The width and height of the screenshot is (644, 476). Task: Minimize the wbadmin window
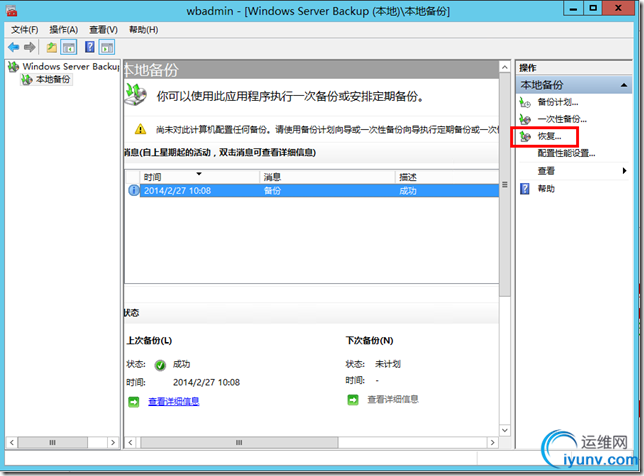pos(574,9)
